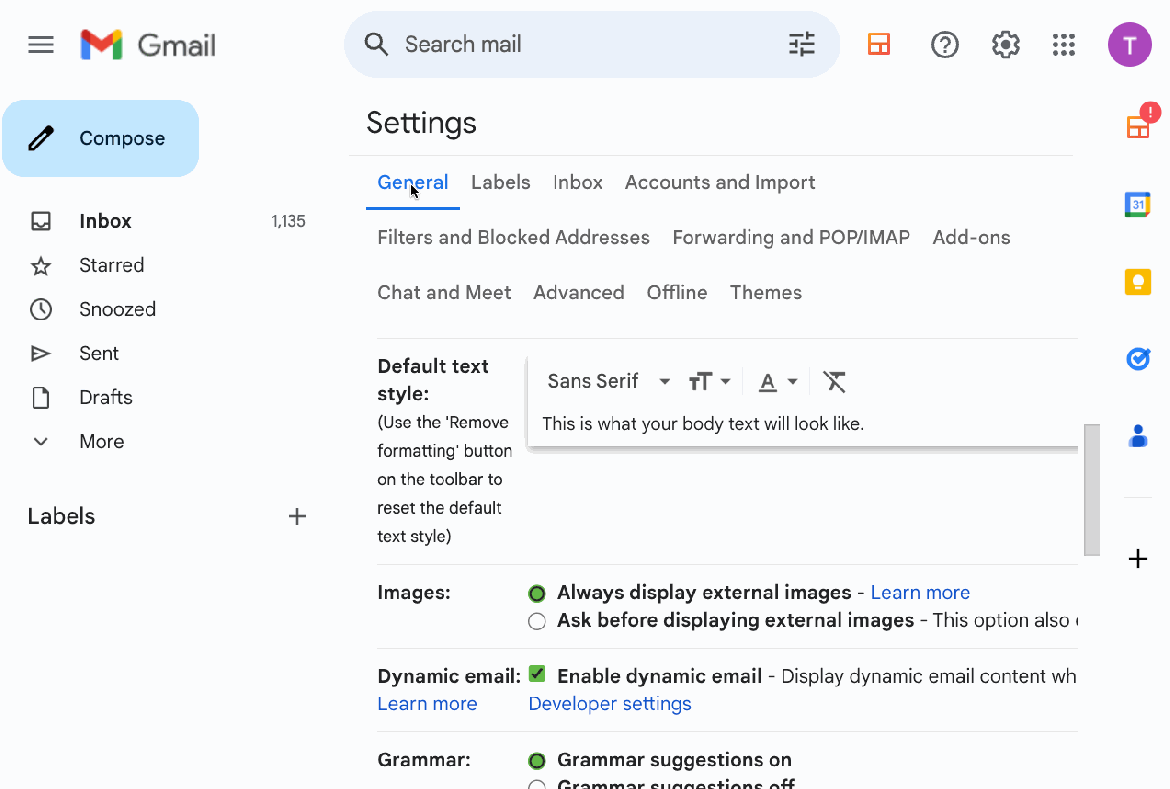Viewport: 1170px width, 789px height.
Task: Click the Sent arrow icon
Action: [41, 353]
